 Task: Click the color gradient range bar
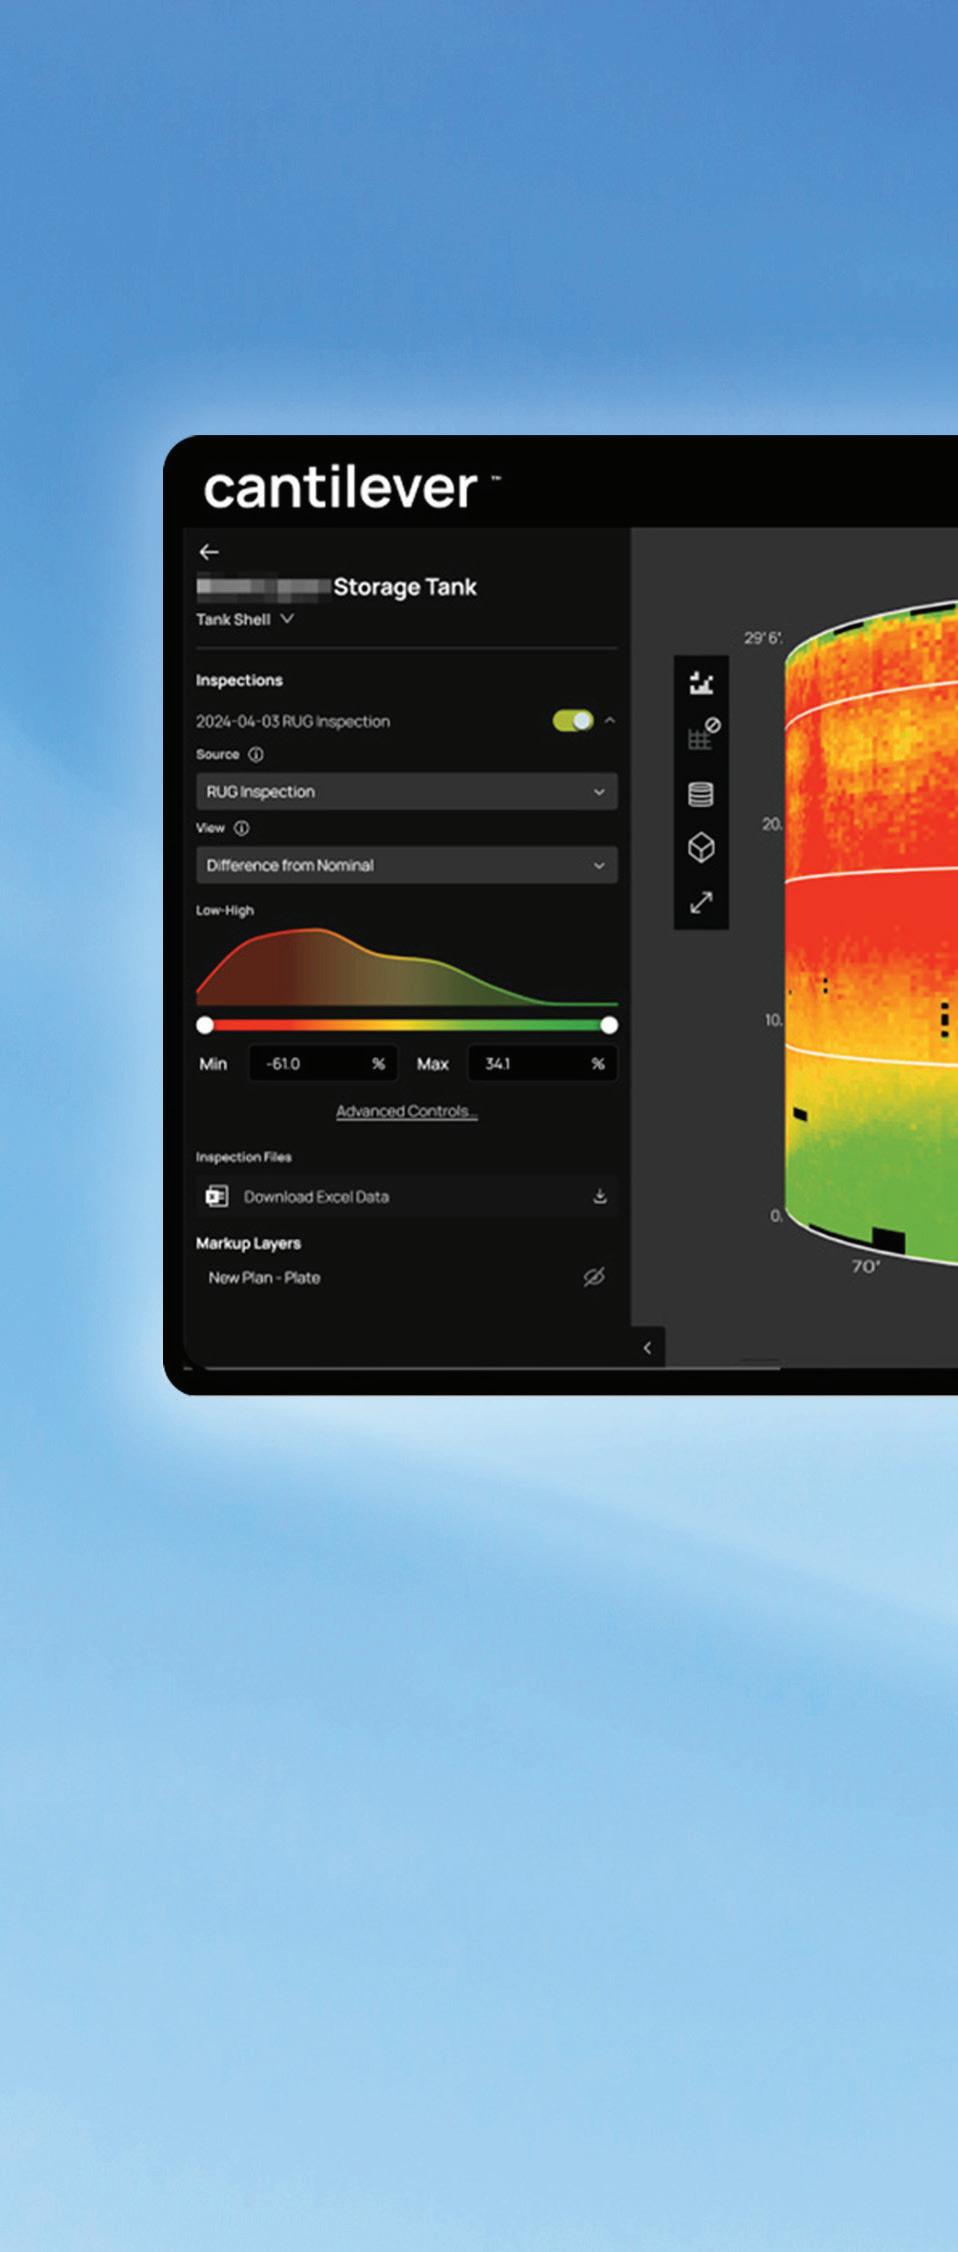407,1025
